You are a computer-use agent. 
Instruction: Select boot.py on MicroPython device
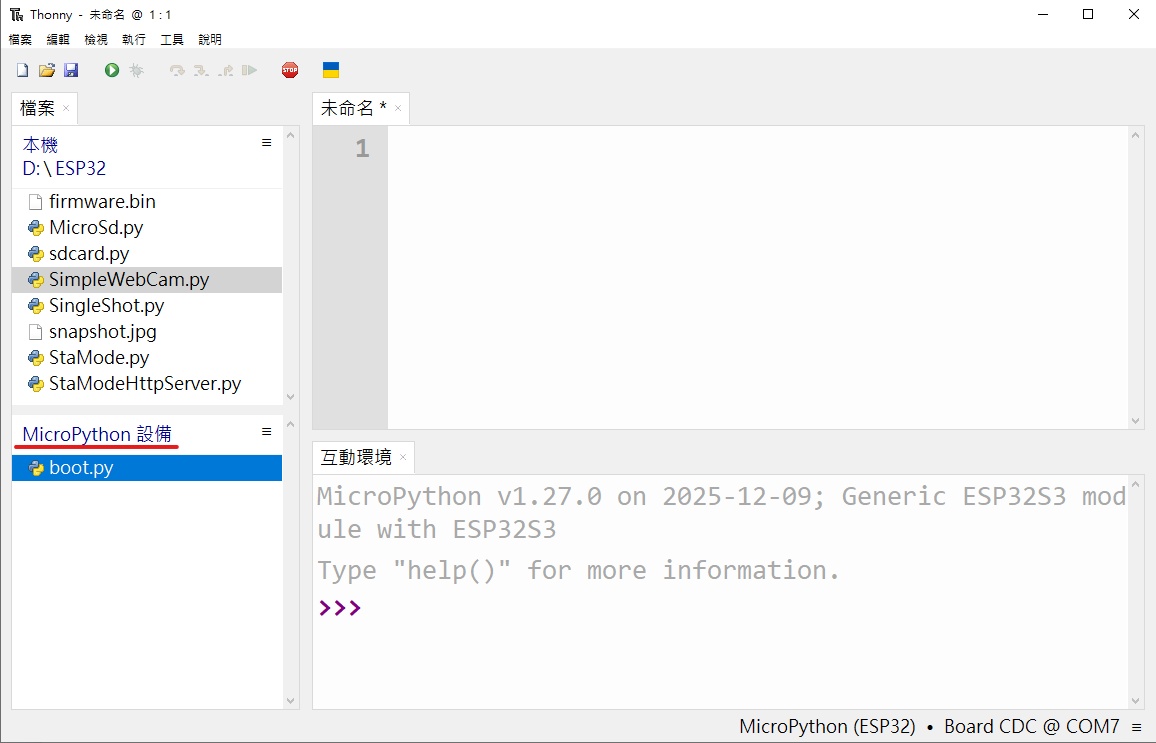point(81,468)
